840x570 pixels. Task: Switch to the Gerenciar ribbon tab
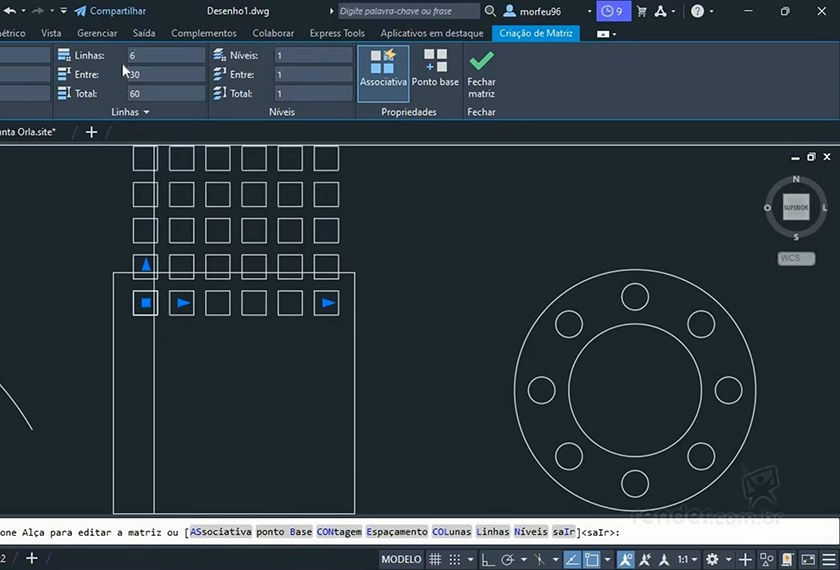click(x=97, y=33)
